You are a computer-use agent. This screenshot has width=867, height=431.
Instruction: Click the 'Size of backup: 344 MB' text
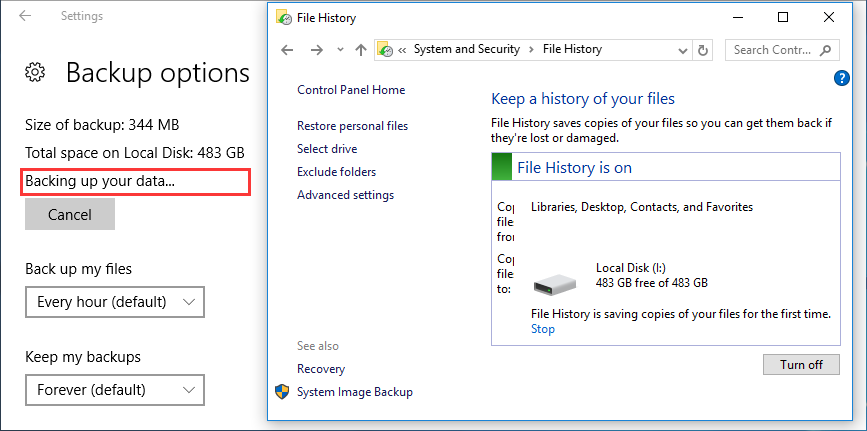point(102,125)
